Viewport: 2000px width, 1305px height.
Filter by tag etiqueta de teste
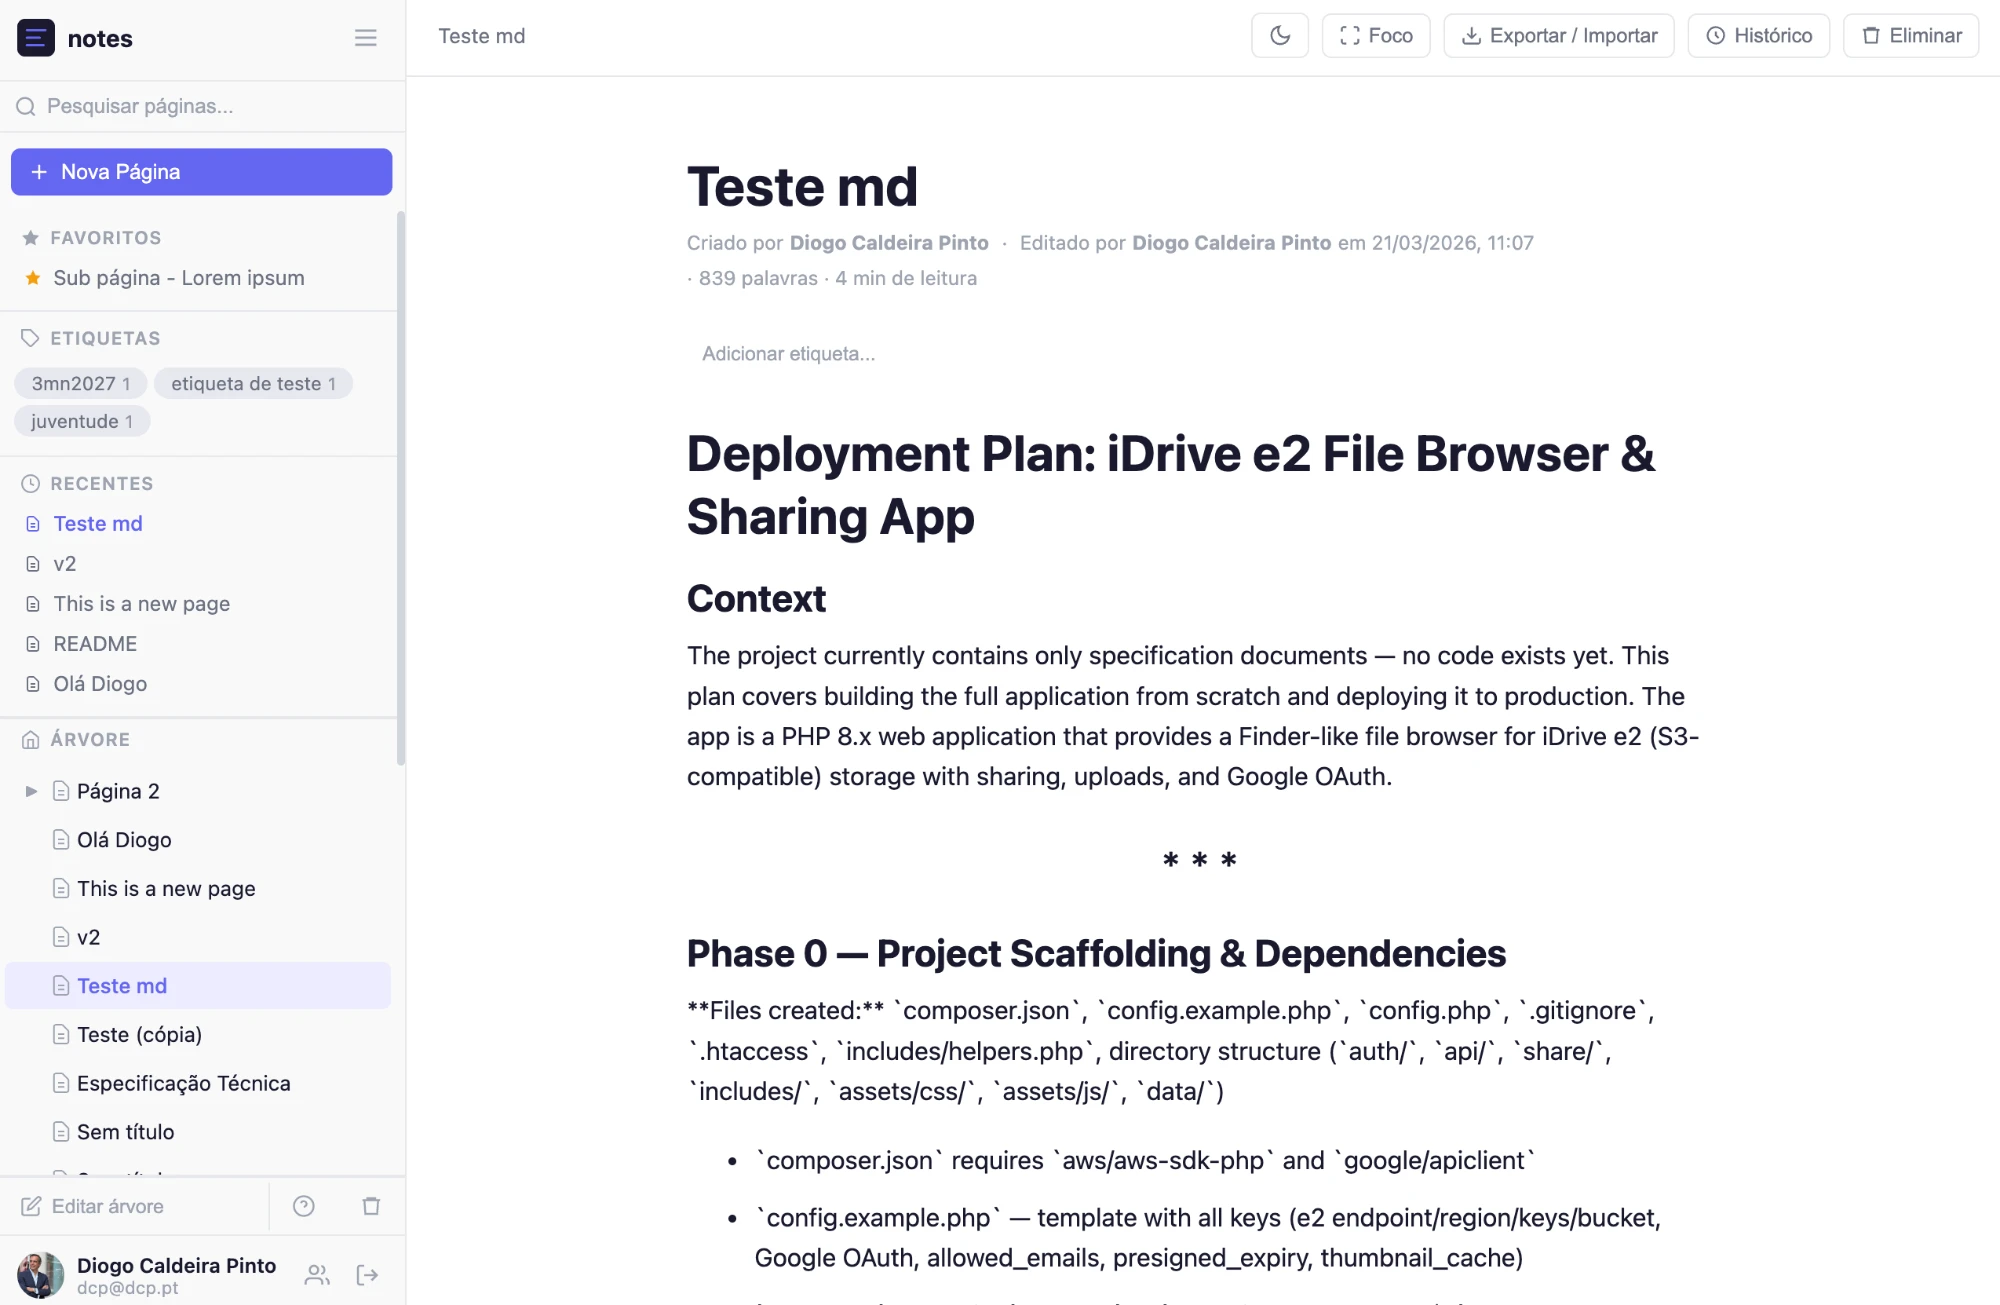click(253, 384)
